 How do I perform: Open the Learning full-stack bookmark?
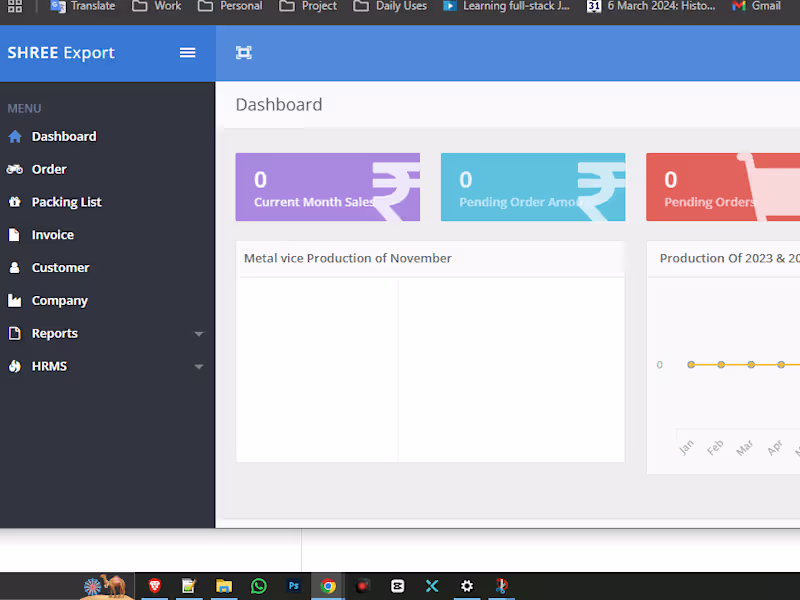click(506, 6)
